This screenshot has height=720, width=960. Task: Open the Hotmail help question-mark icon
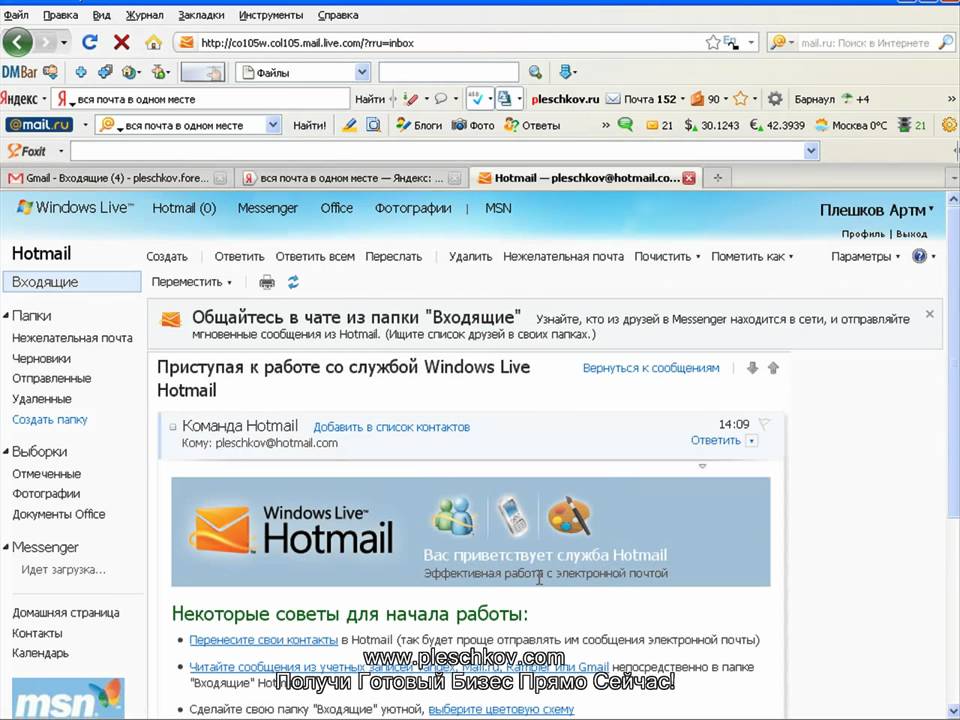pyautogui.click(x=919, y=256)
